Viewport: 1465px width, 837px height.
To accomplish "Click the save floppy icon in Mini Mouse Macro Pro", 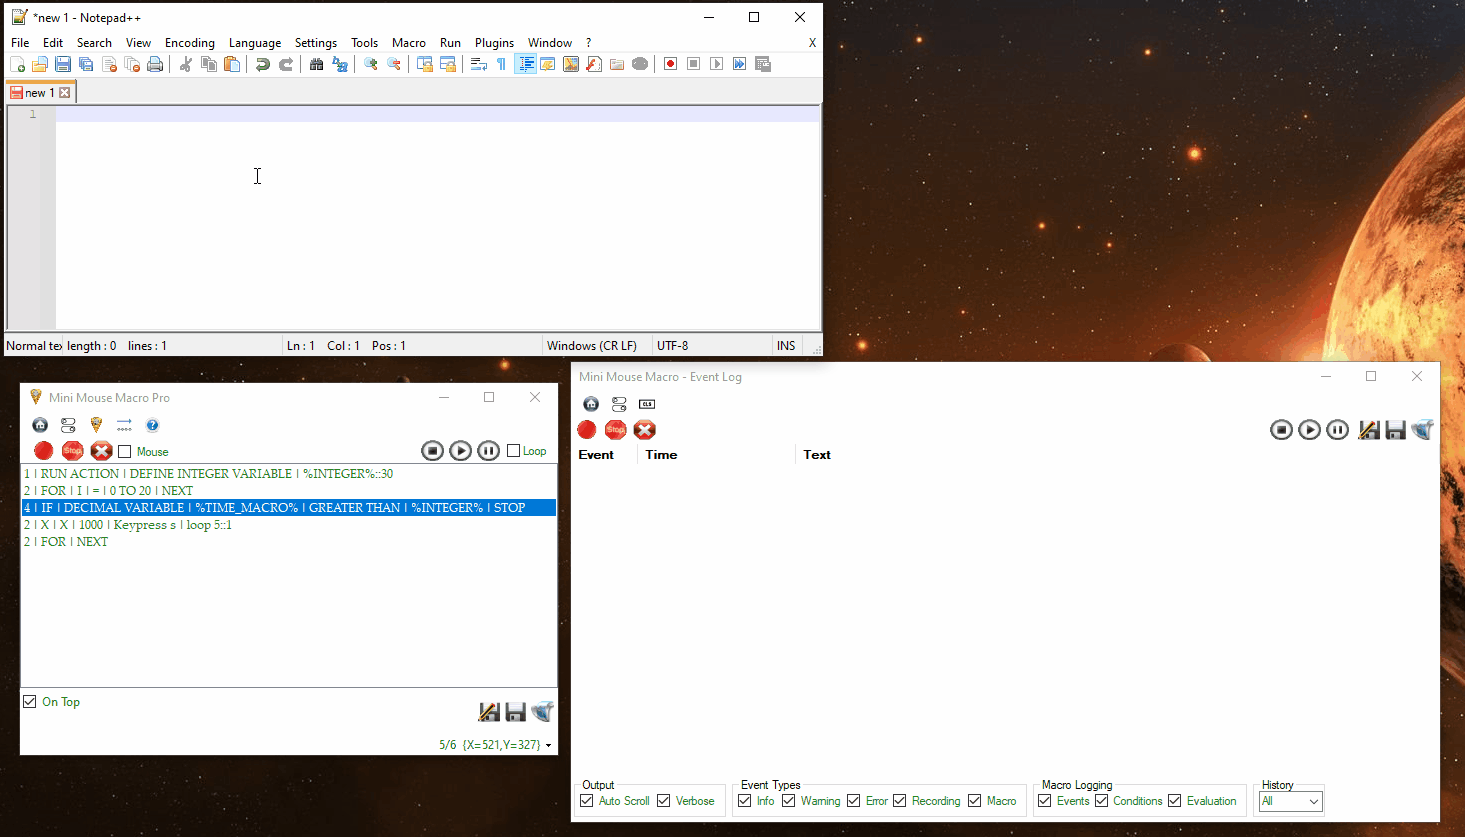I will (515, 712).
